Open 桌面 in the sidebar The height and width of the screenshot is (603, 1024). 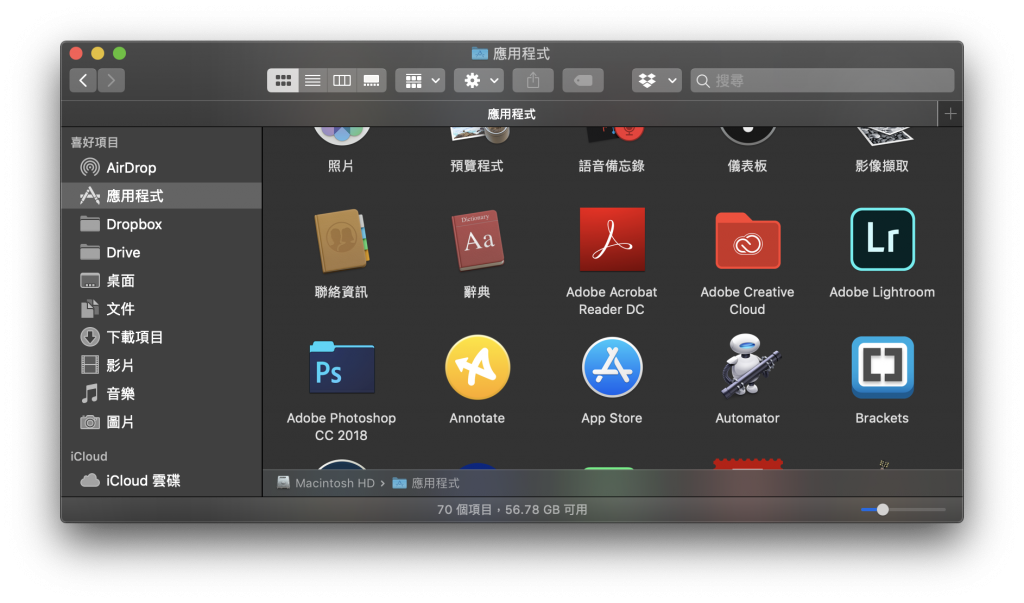coord(161,281)
